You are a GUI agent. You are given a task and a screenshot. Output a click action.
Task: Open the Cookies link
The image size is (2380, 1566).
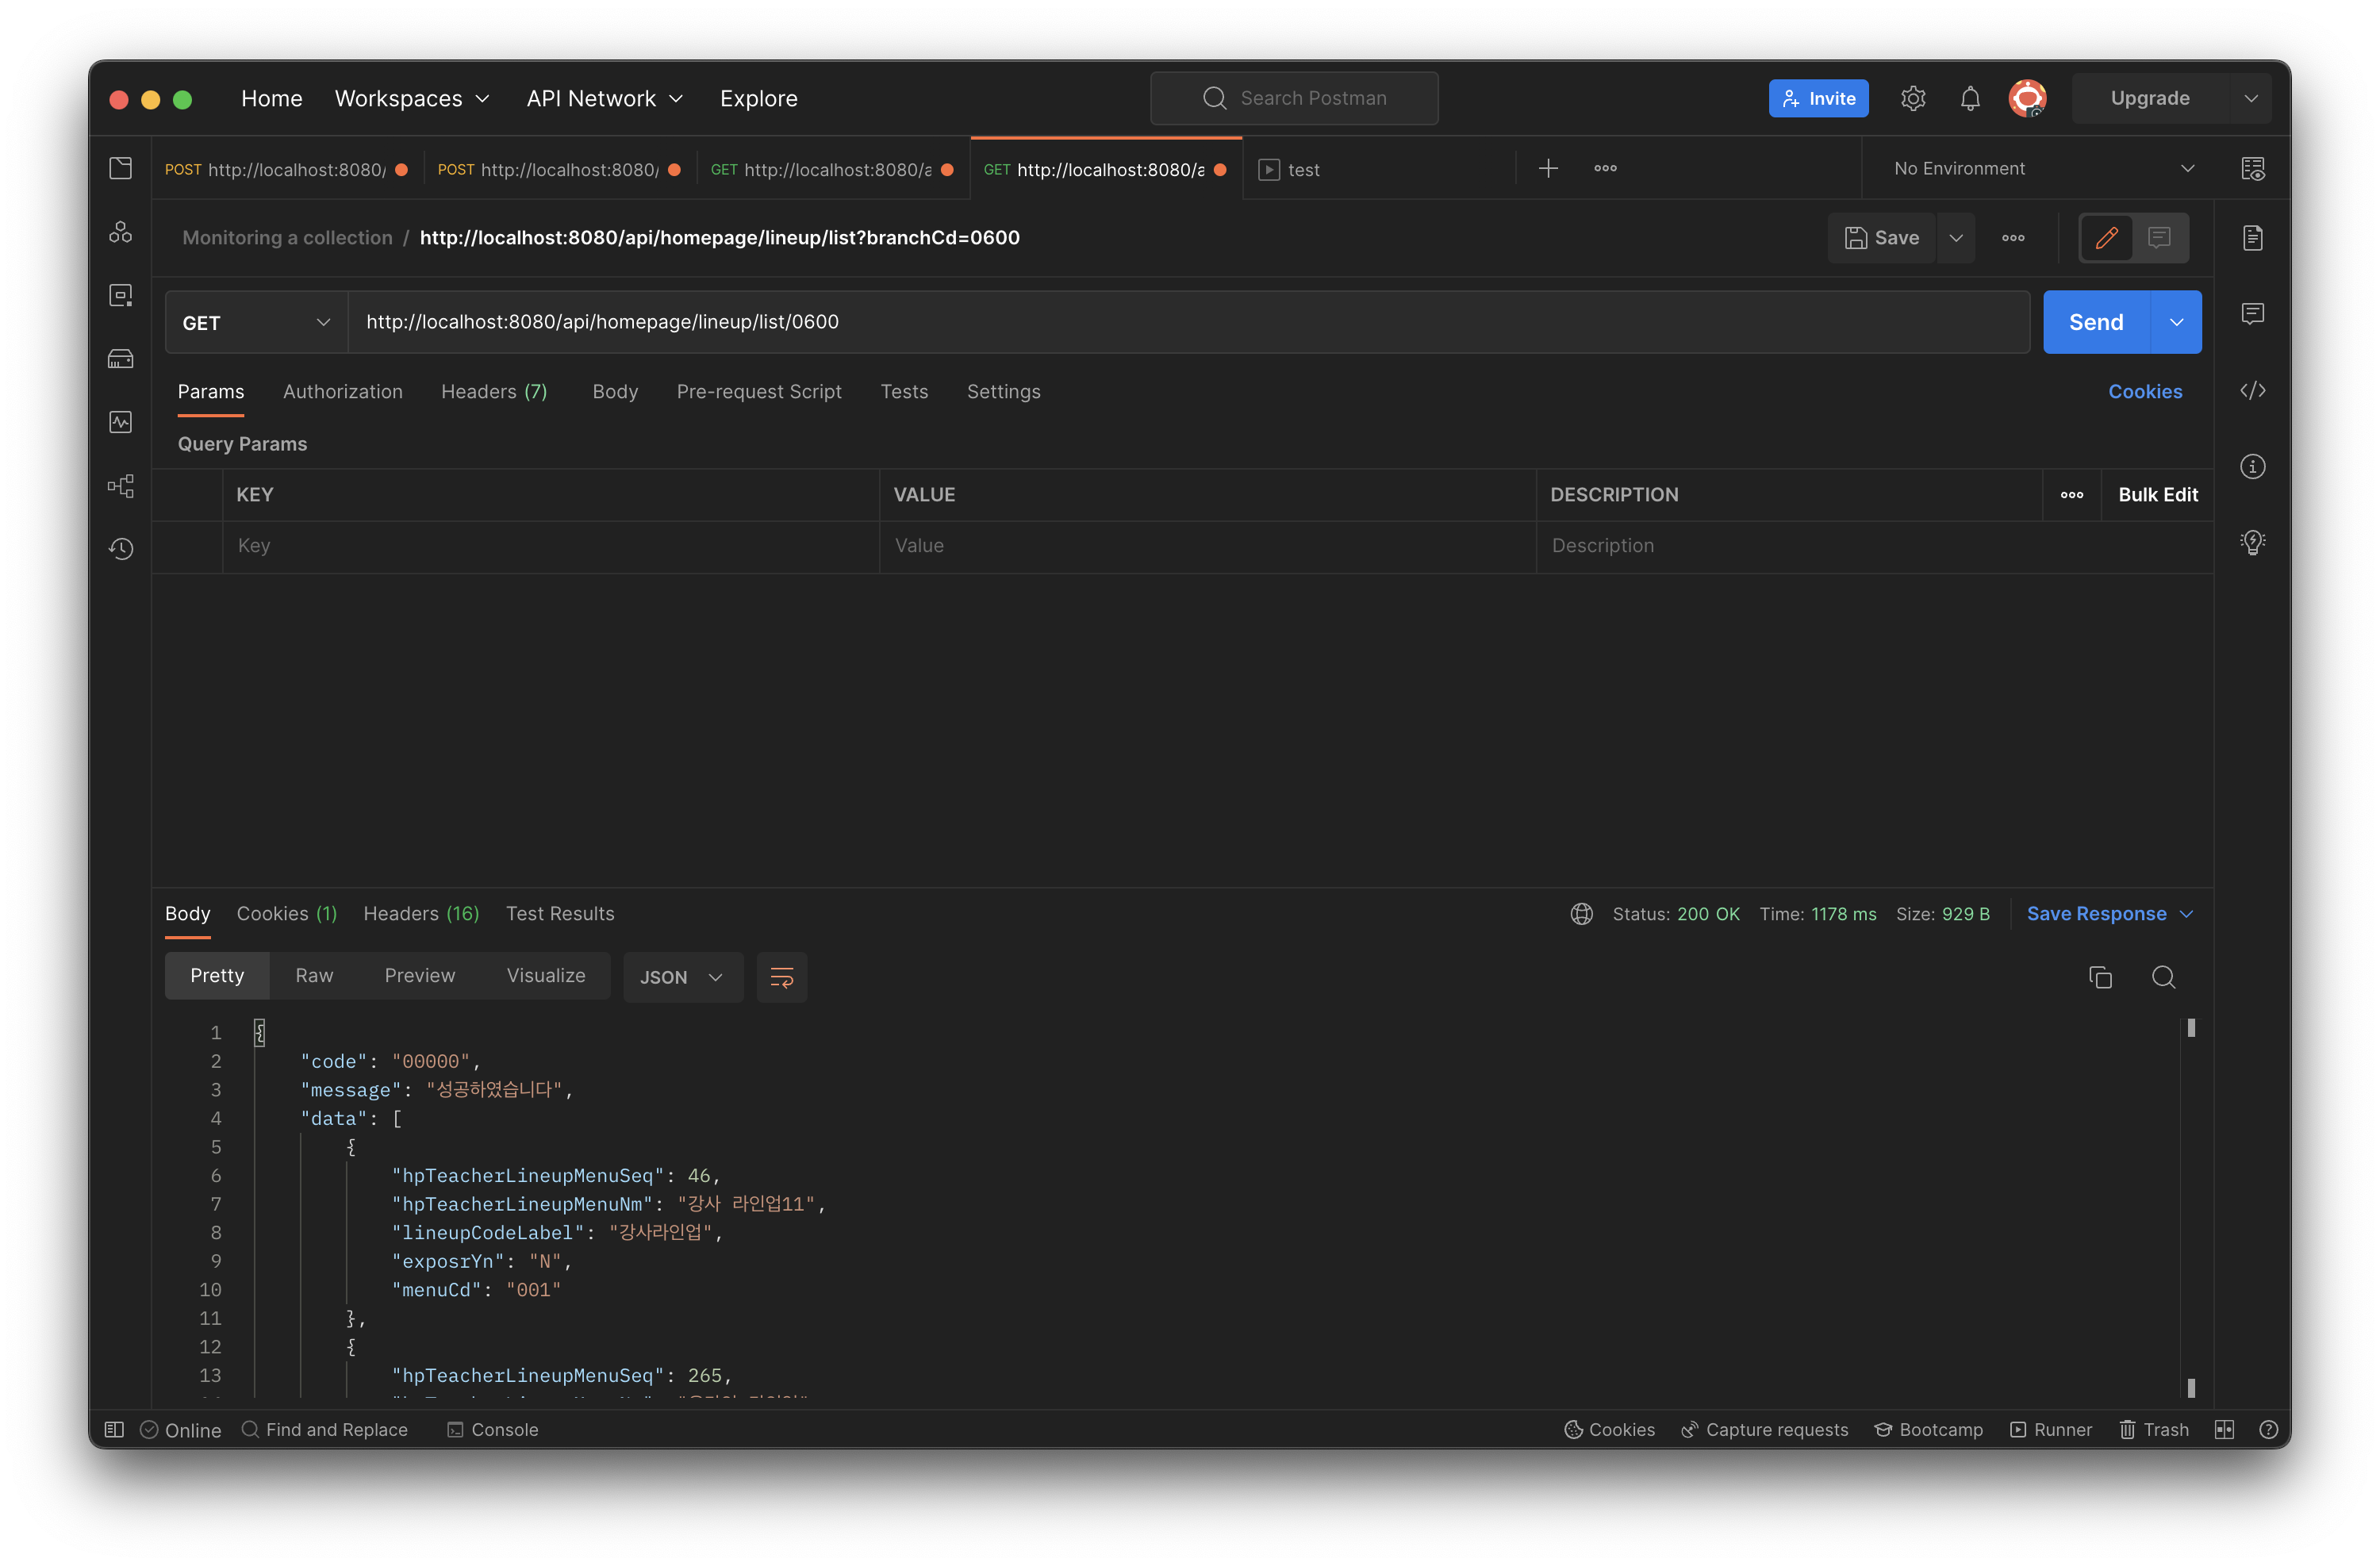2145,392
